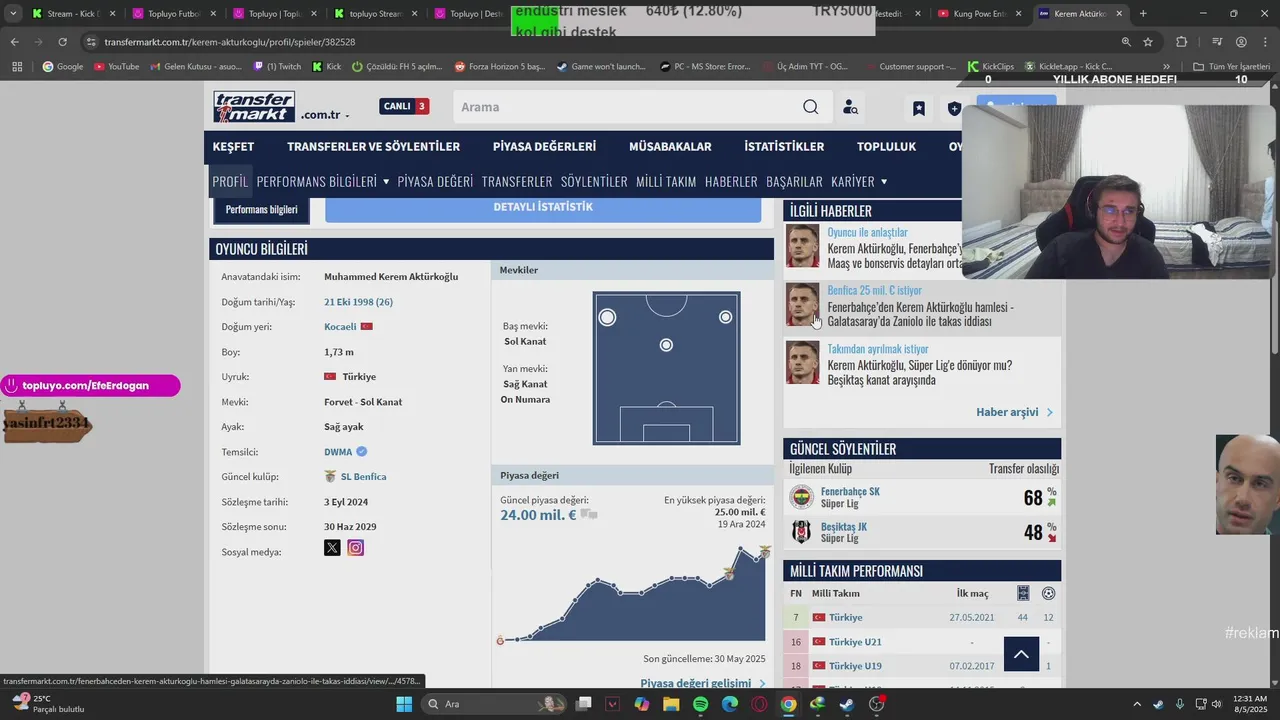
Task: Open the DWMA agent link
Action: point(338,452)
